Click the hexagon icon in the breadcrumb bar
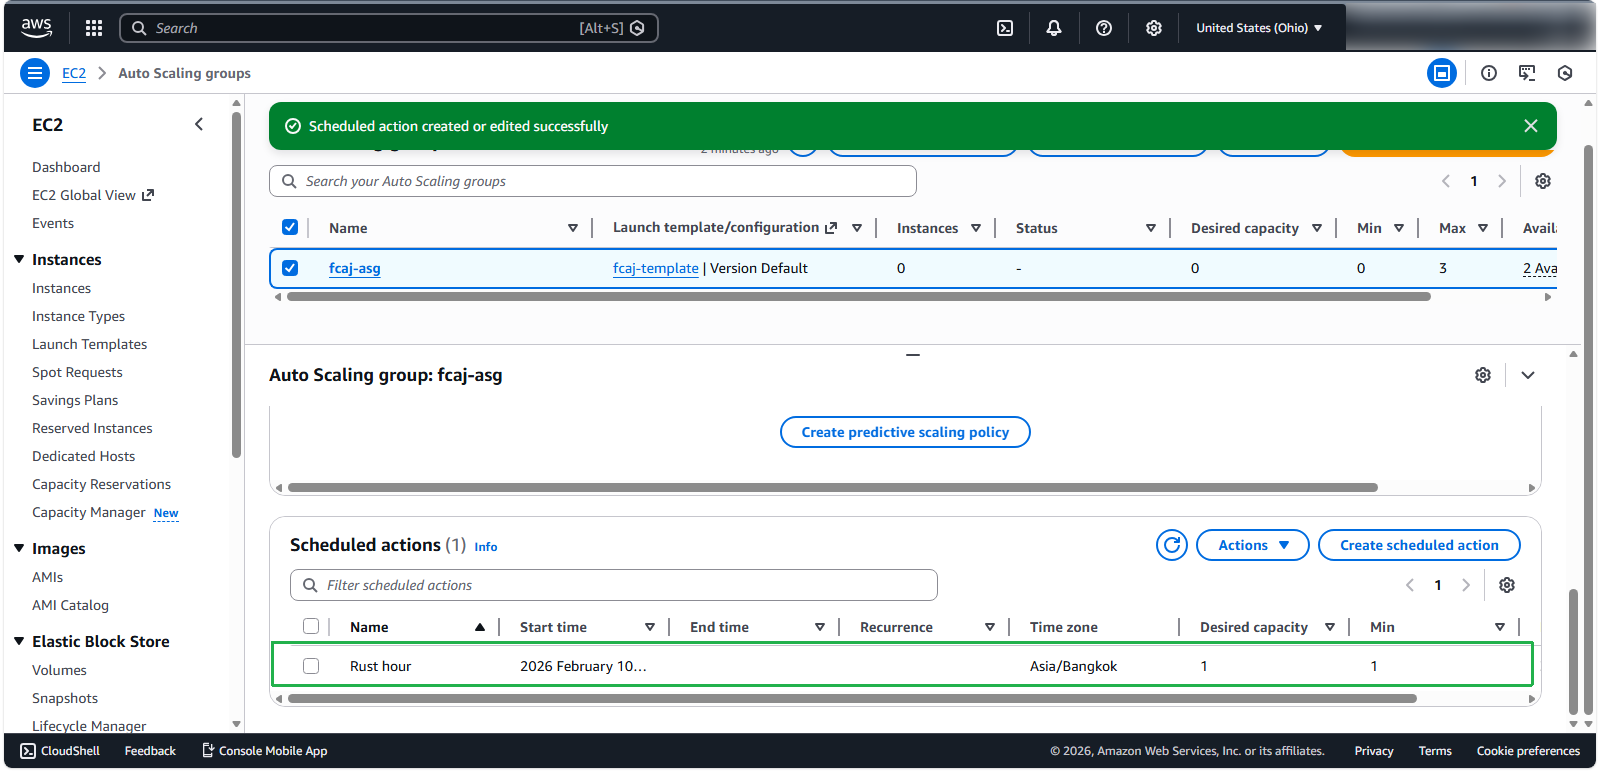 [x=1565, y=73]
